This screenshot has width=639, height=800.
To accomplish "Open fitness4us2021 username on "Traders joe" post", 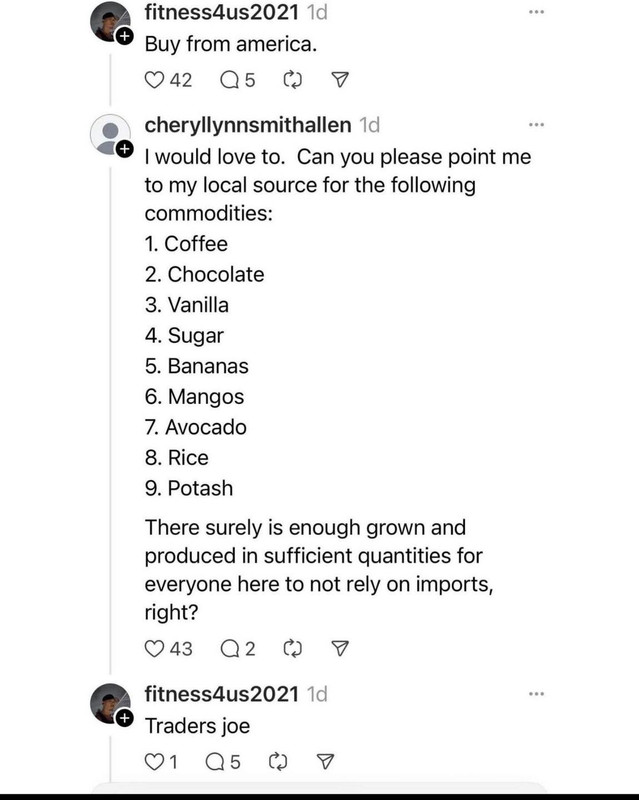I will [222, 694].
